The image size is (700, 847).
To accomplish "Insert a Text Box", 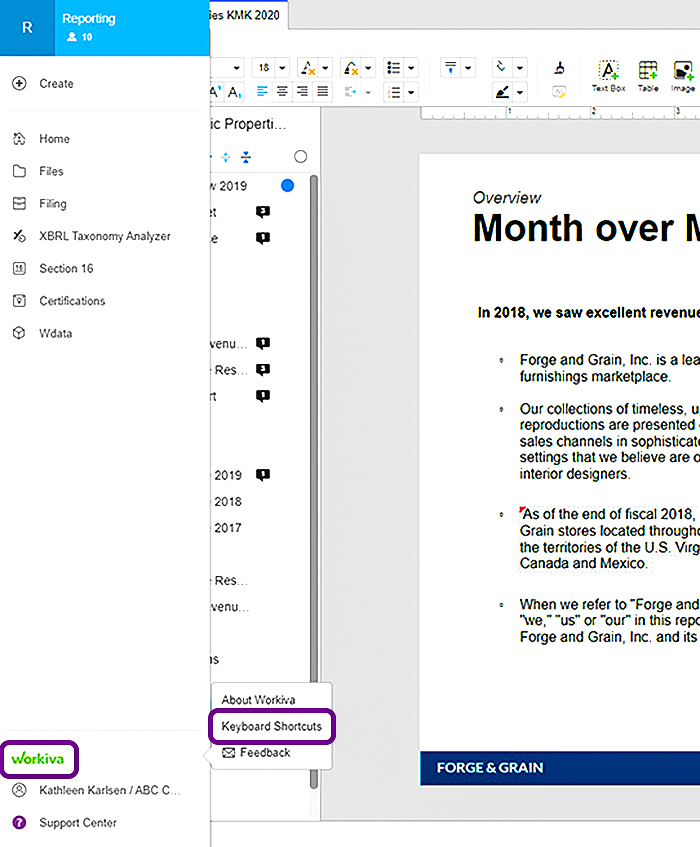I will (608, 76).
